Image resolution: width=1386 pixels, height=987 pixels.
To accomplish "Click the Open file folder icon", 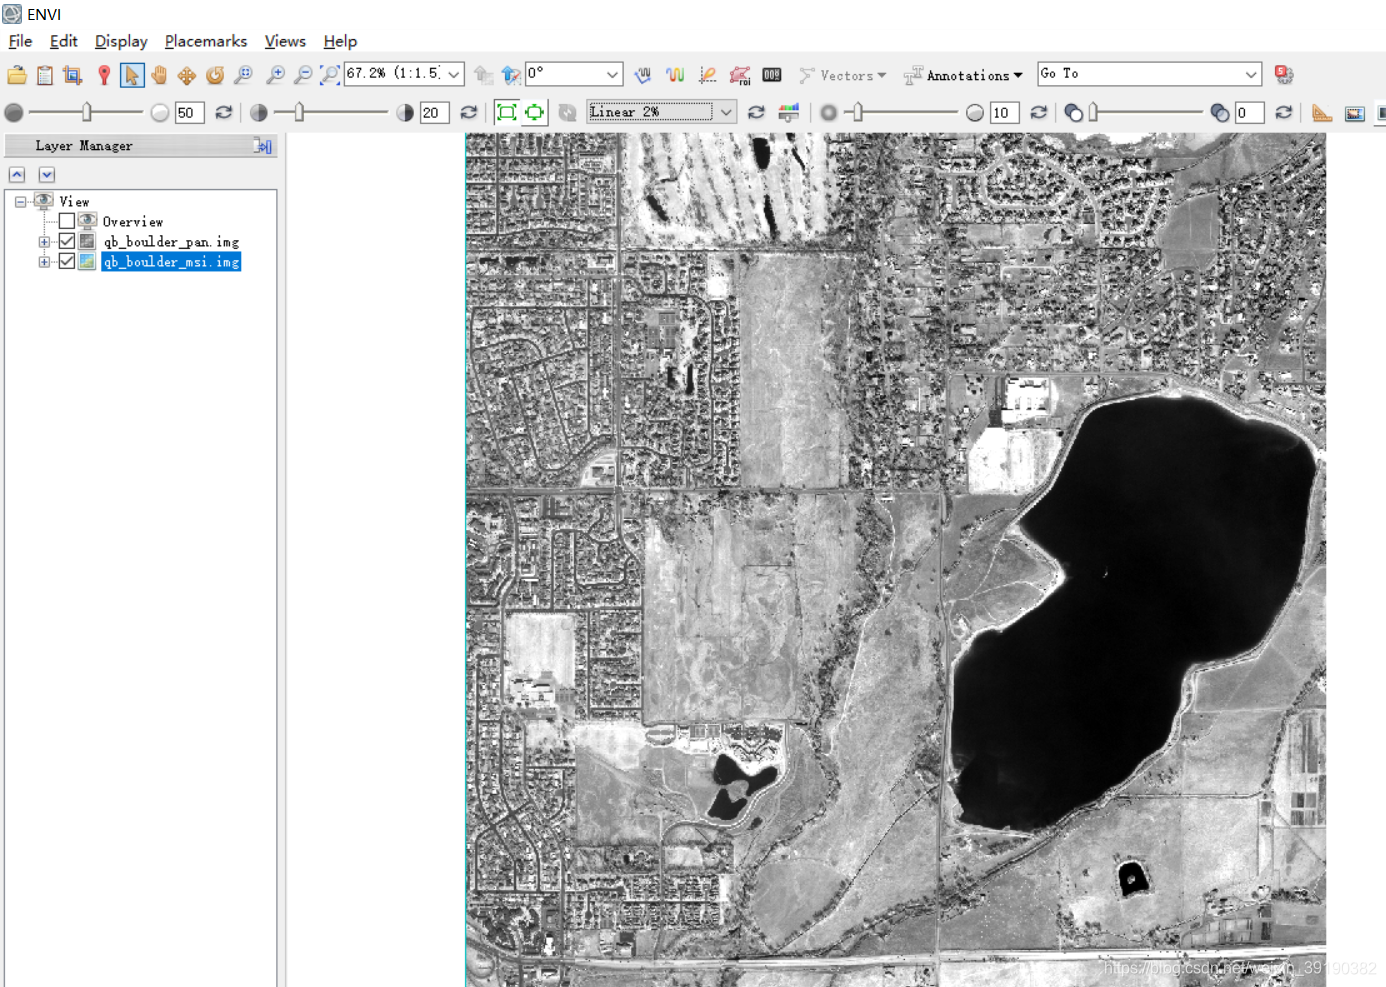I will pyautogui.click(x=17, y=75).
